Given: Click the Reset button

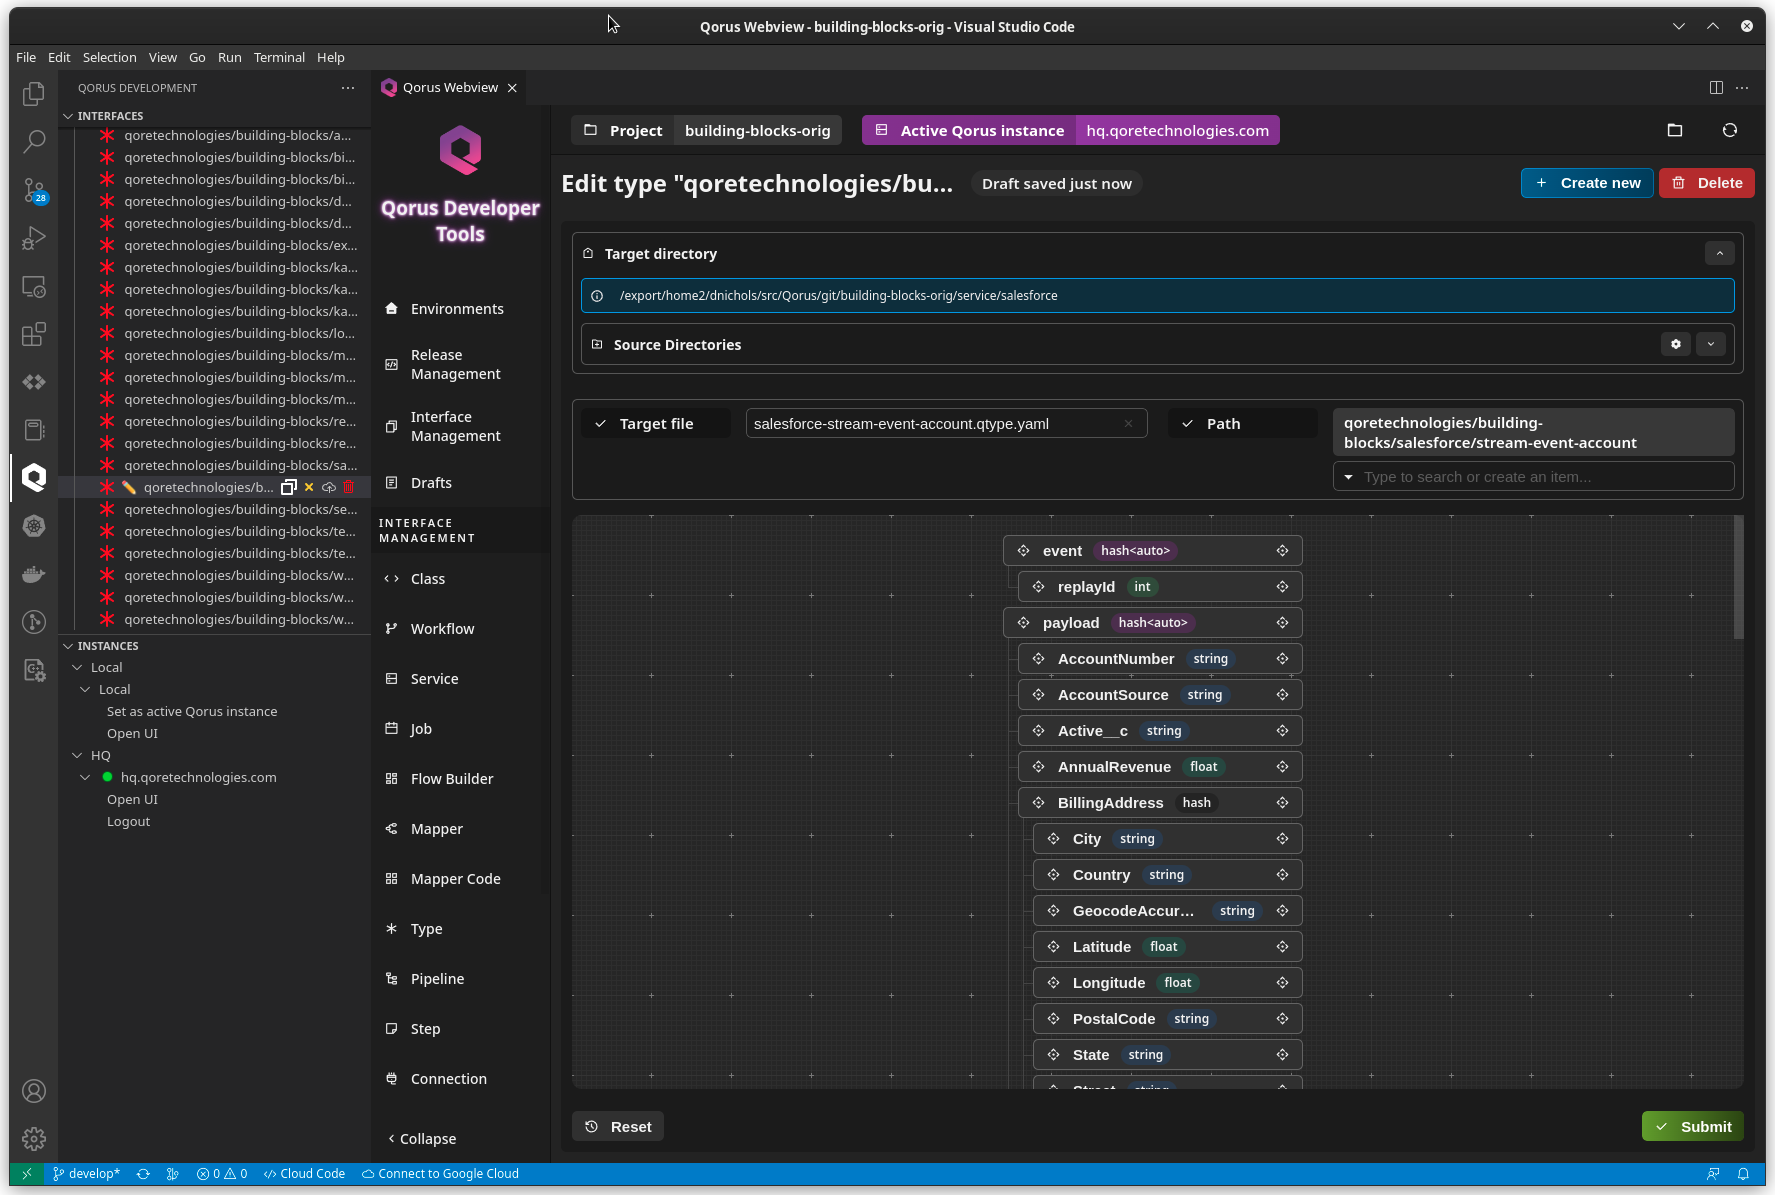Looking at the screenshot, I should tap(618, 1127).
